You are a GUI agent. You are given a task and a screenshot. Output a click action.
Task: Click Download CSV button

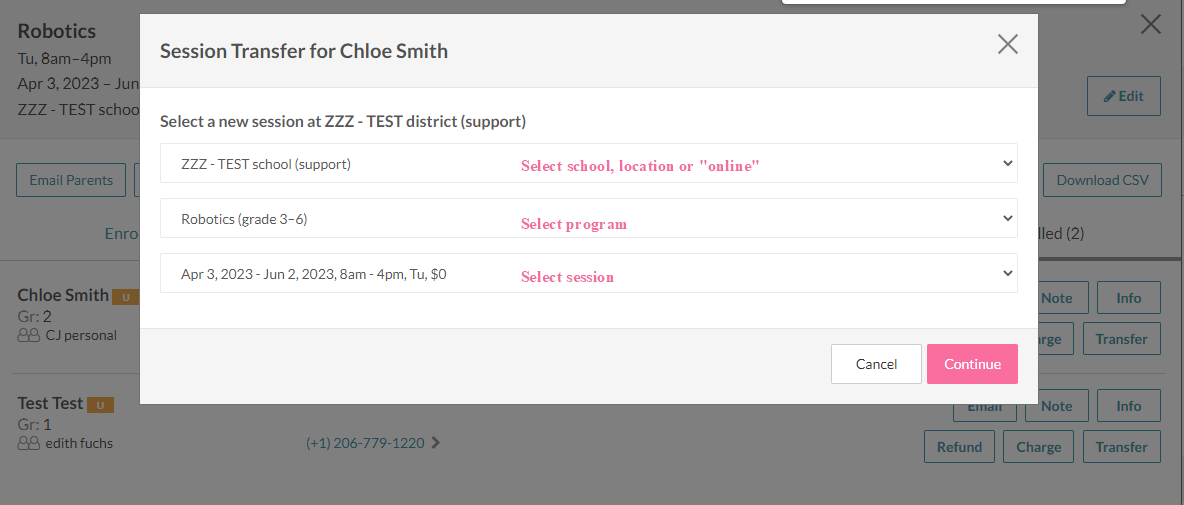point(1102,180)
